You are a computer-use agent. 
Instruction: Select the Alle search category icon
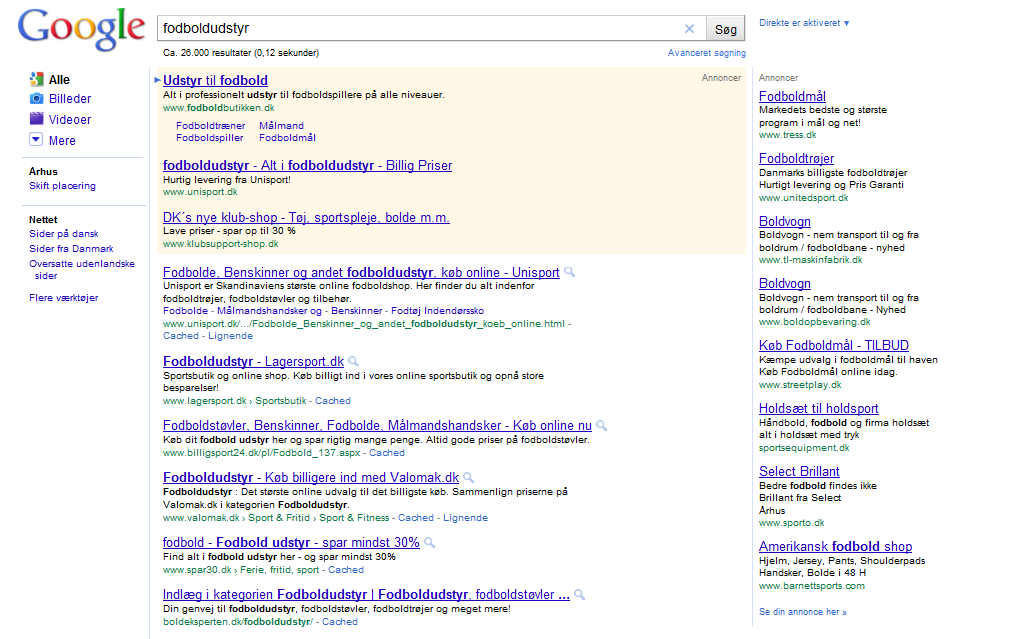[x=36, y=79]
